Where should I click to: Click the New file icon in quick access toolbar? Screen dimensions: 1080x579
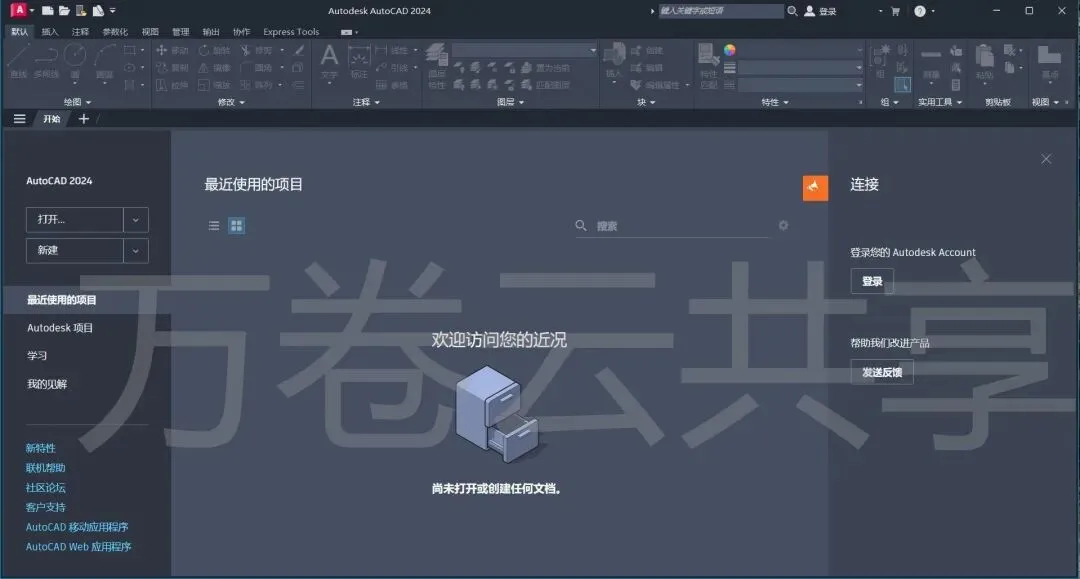[x=48, y=10]
